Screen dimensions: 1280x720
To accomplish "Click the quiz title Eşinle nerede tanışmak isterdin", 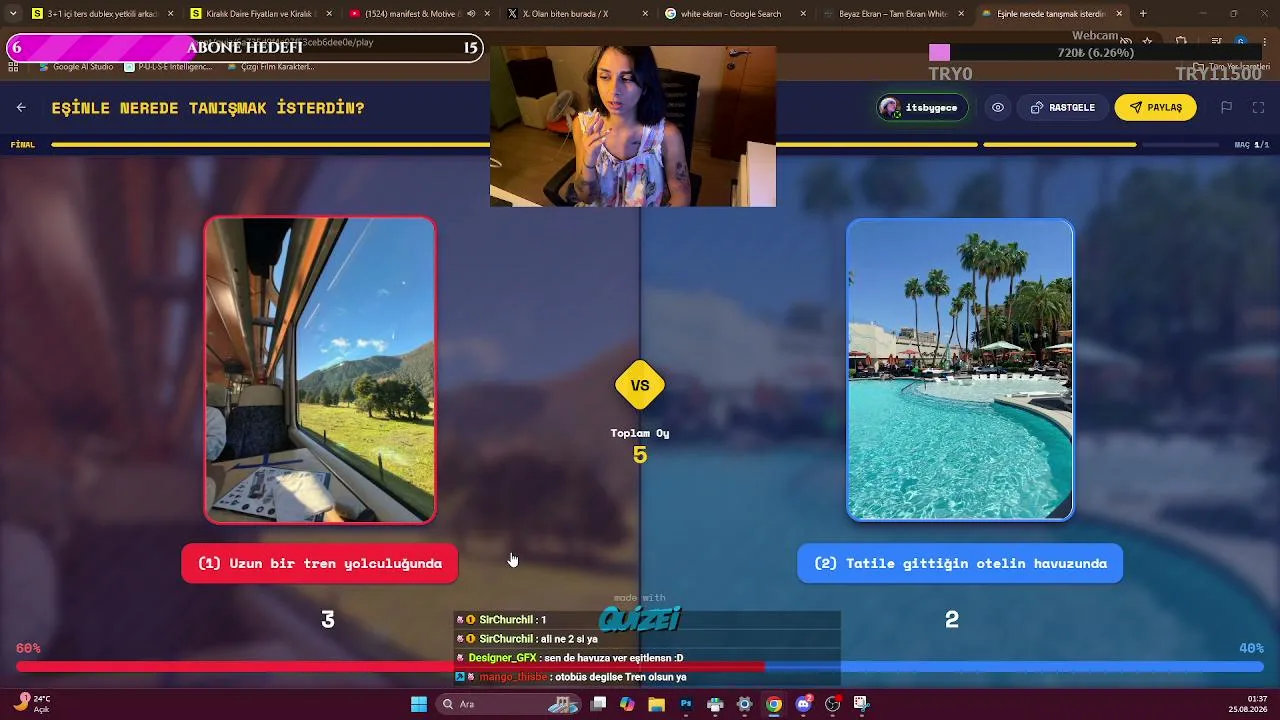I will [x=208, y=108].
